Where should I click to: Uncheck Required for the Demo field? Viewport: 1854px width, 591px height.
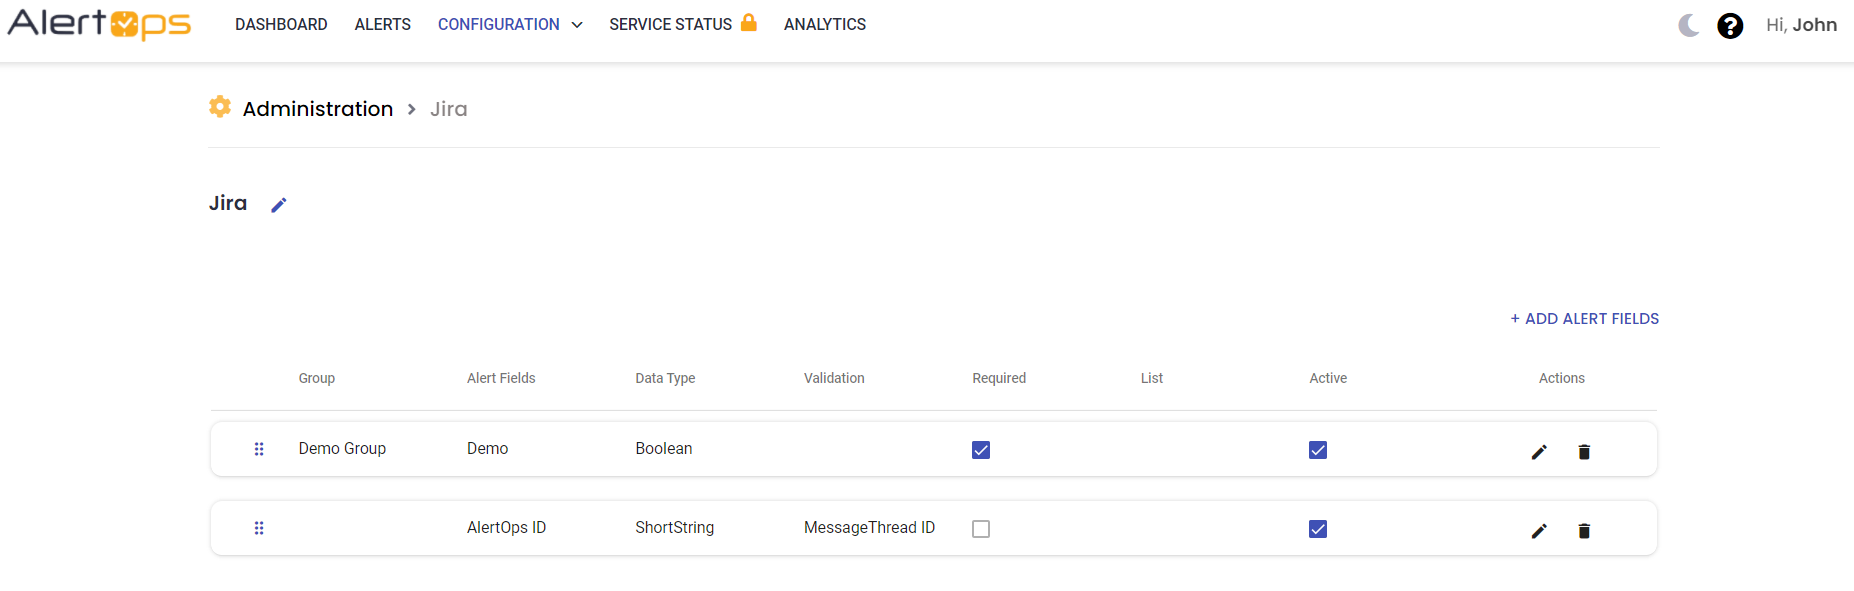(x=981, y=450)
